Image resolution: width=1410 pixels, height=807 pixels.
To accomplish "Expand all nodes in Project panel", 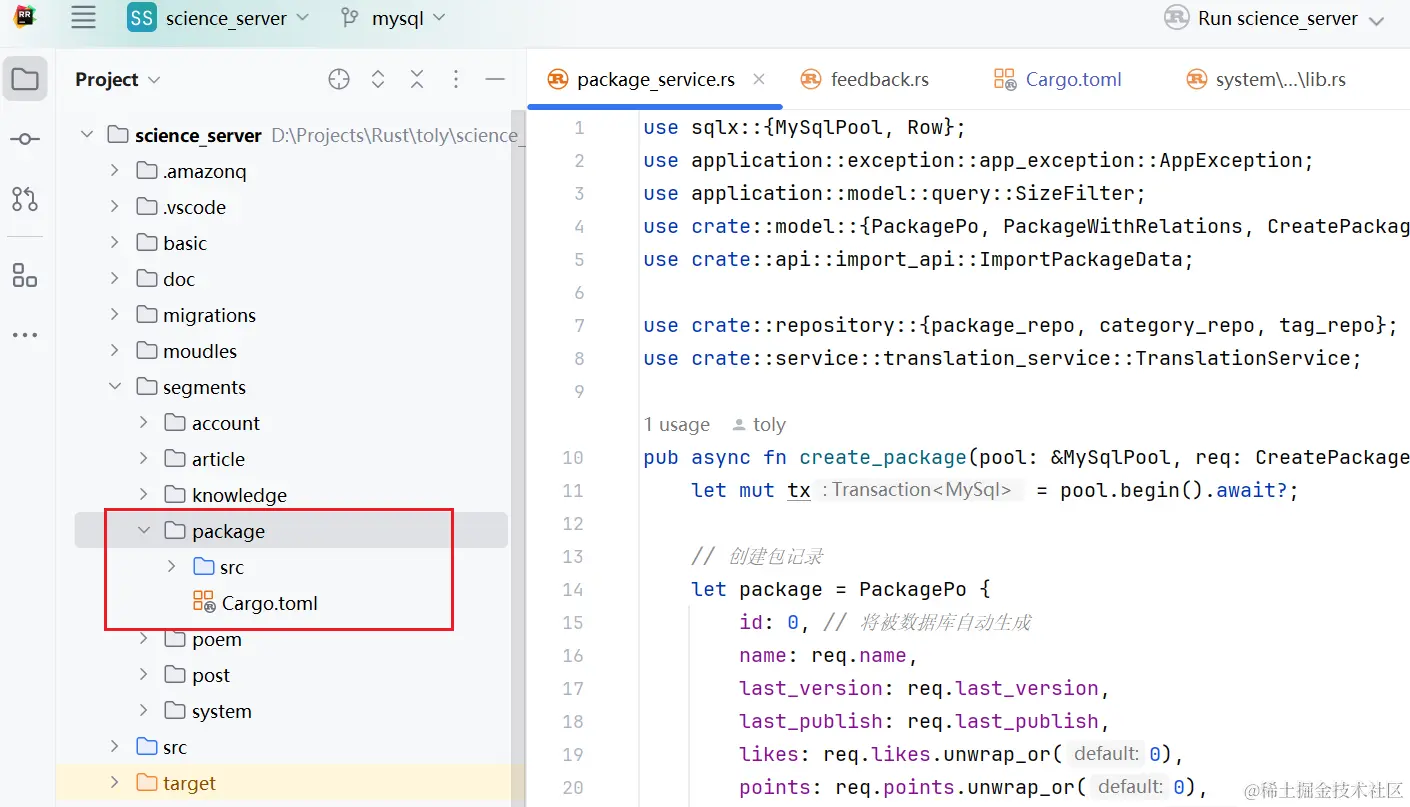I will coord(378,79).
